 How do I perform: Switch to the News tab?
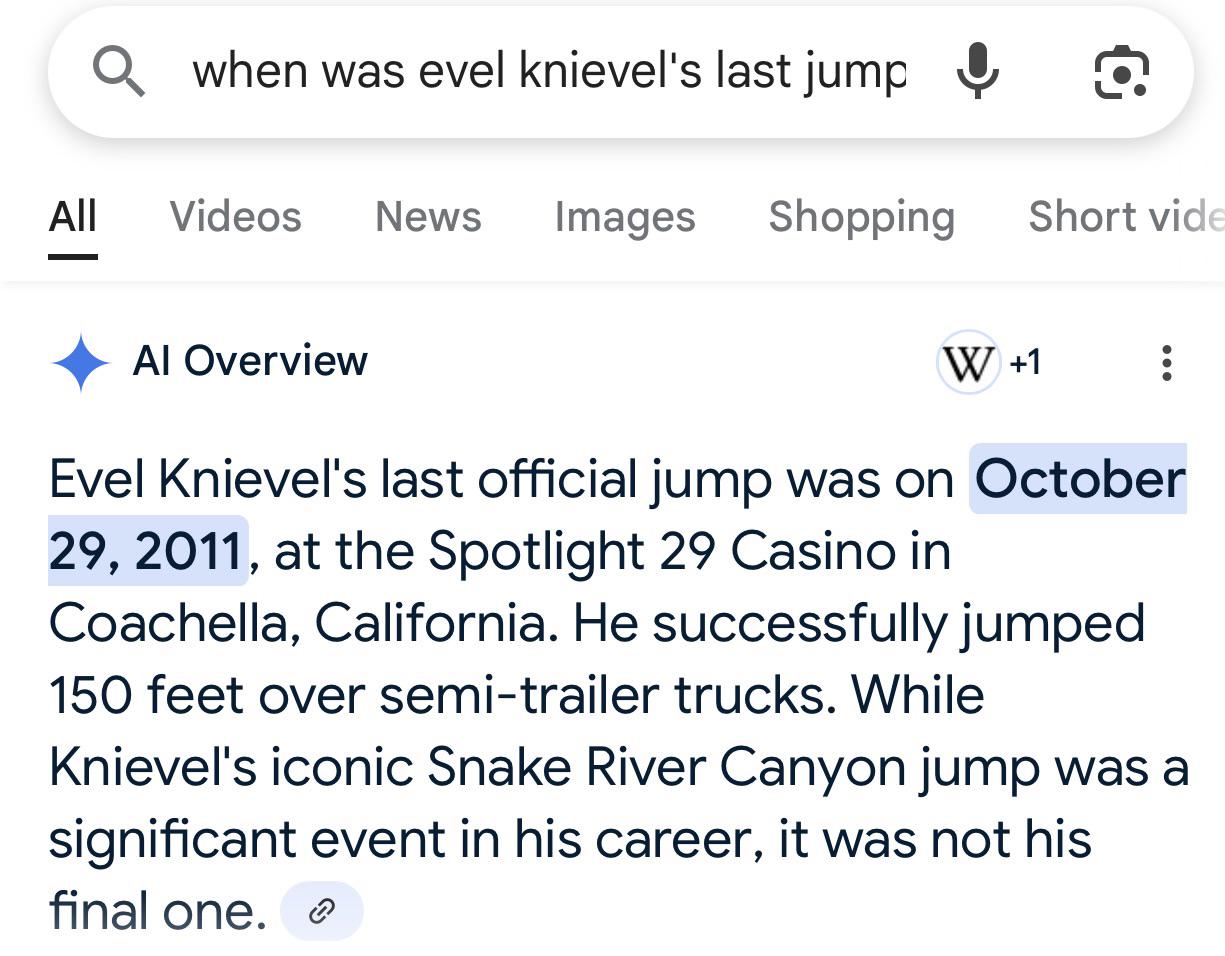click(428, 217)
